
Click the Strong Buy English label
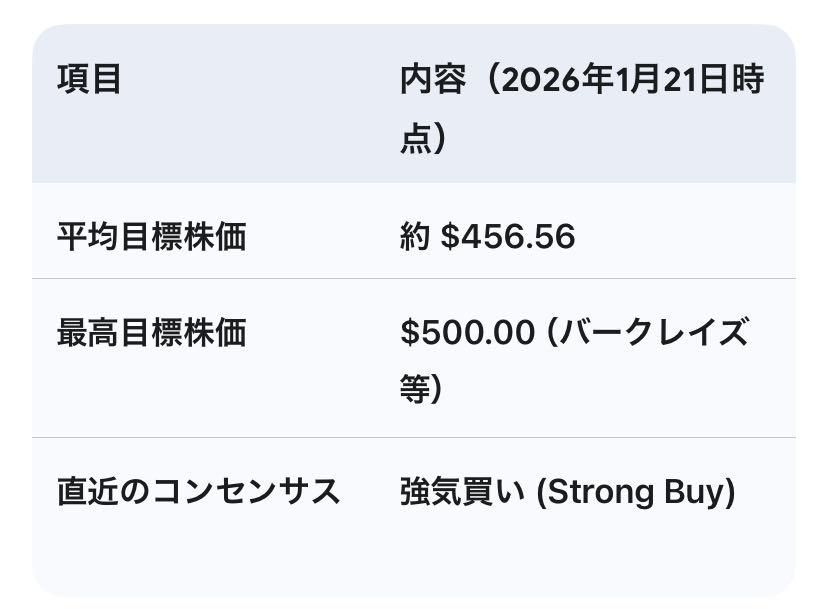pos(636,492)
